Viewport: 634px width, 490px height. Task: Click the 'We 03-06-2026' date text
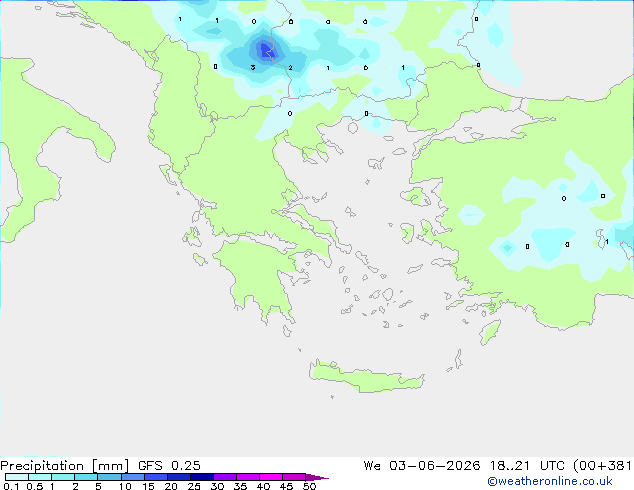422,466
